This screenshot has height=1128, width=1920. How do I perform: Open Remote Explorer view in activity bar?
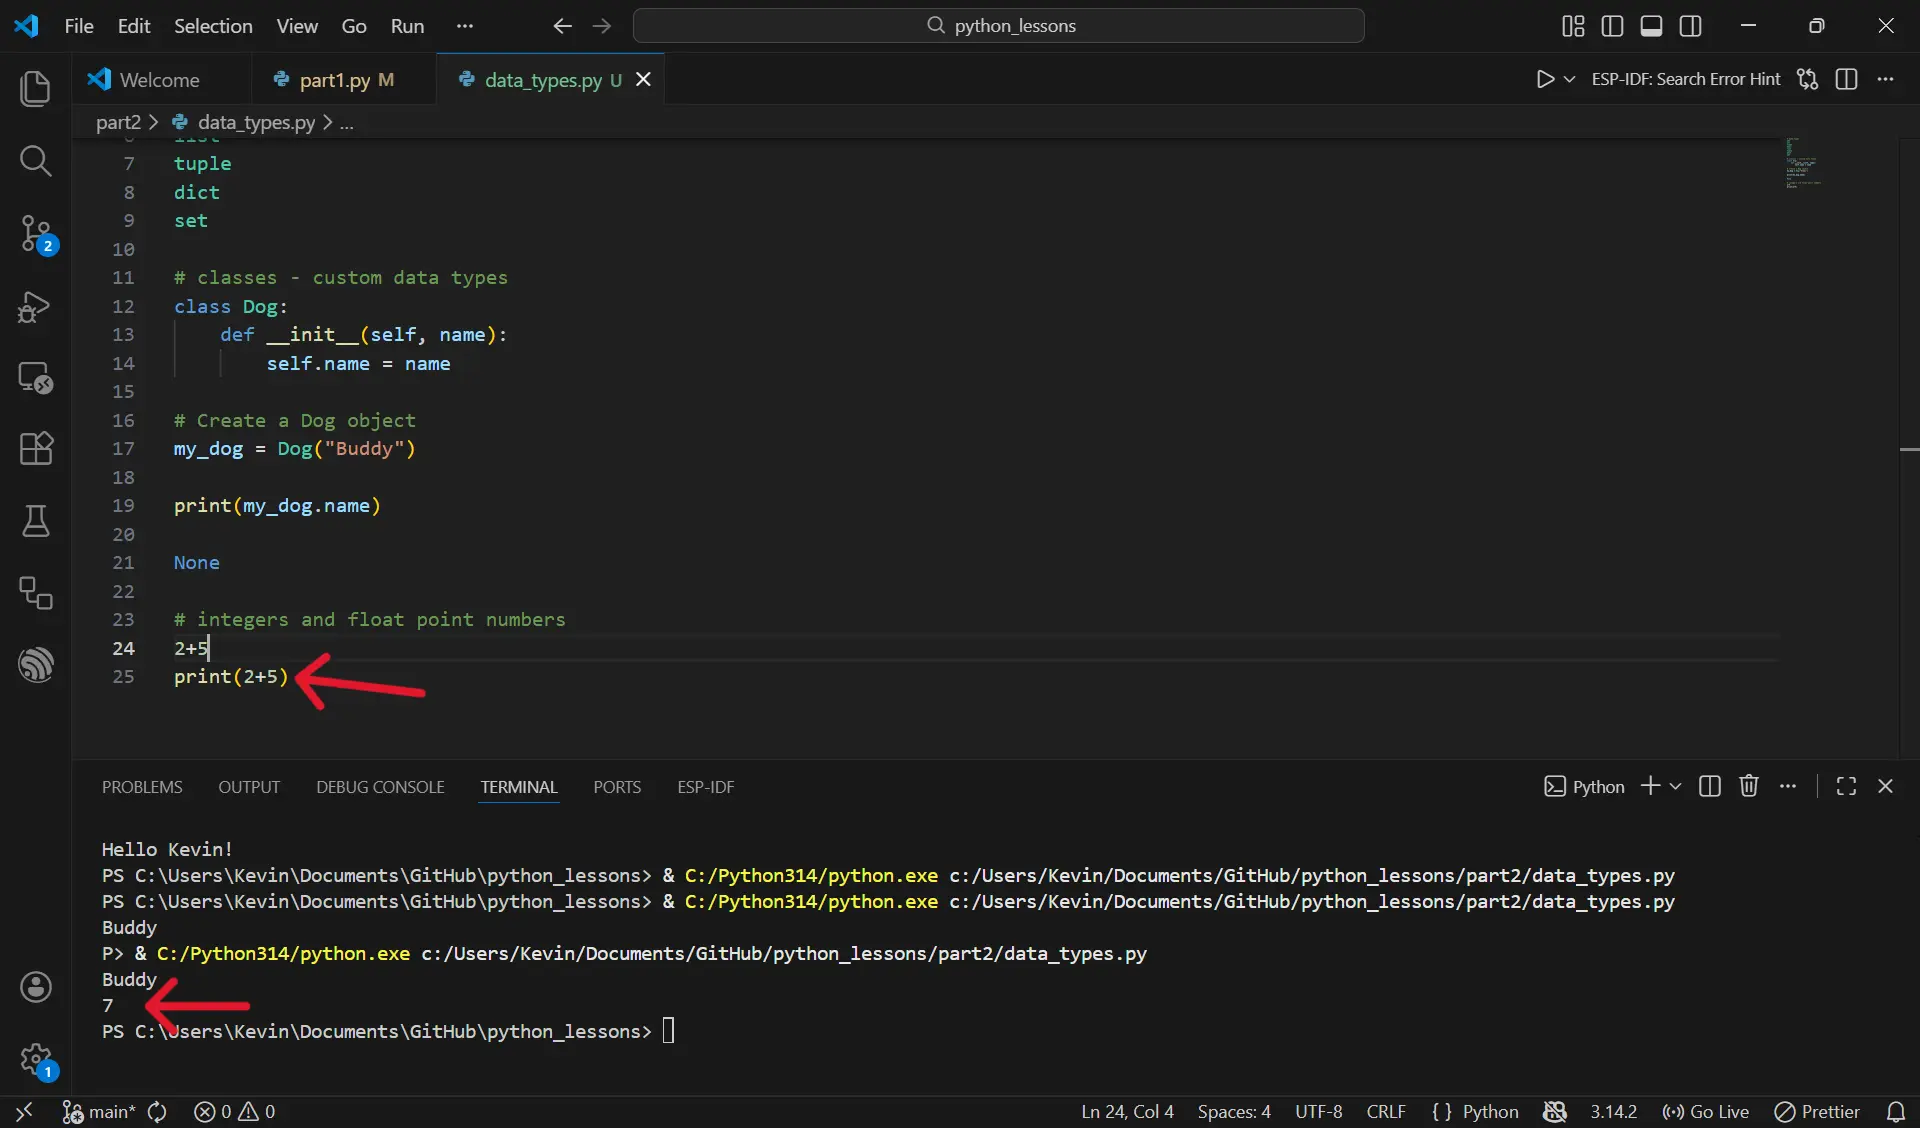point(36,378)
